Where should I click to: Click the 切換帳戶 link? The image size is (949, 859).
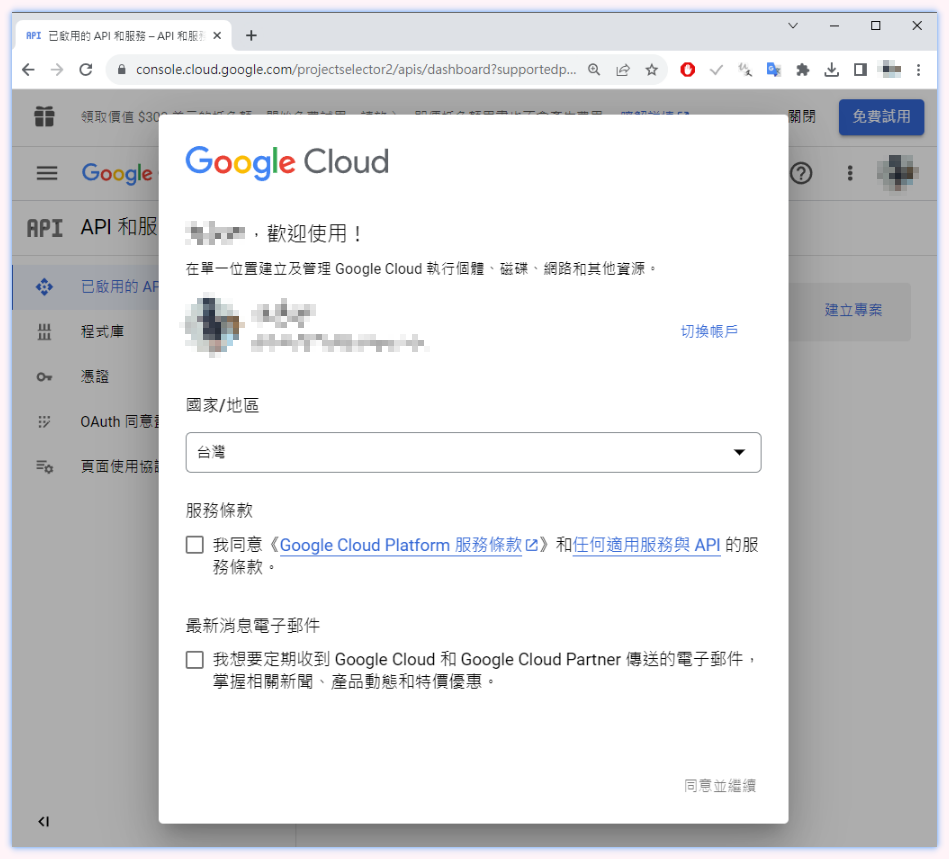709,331
